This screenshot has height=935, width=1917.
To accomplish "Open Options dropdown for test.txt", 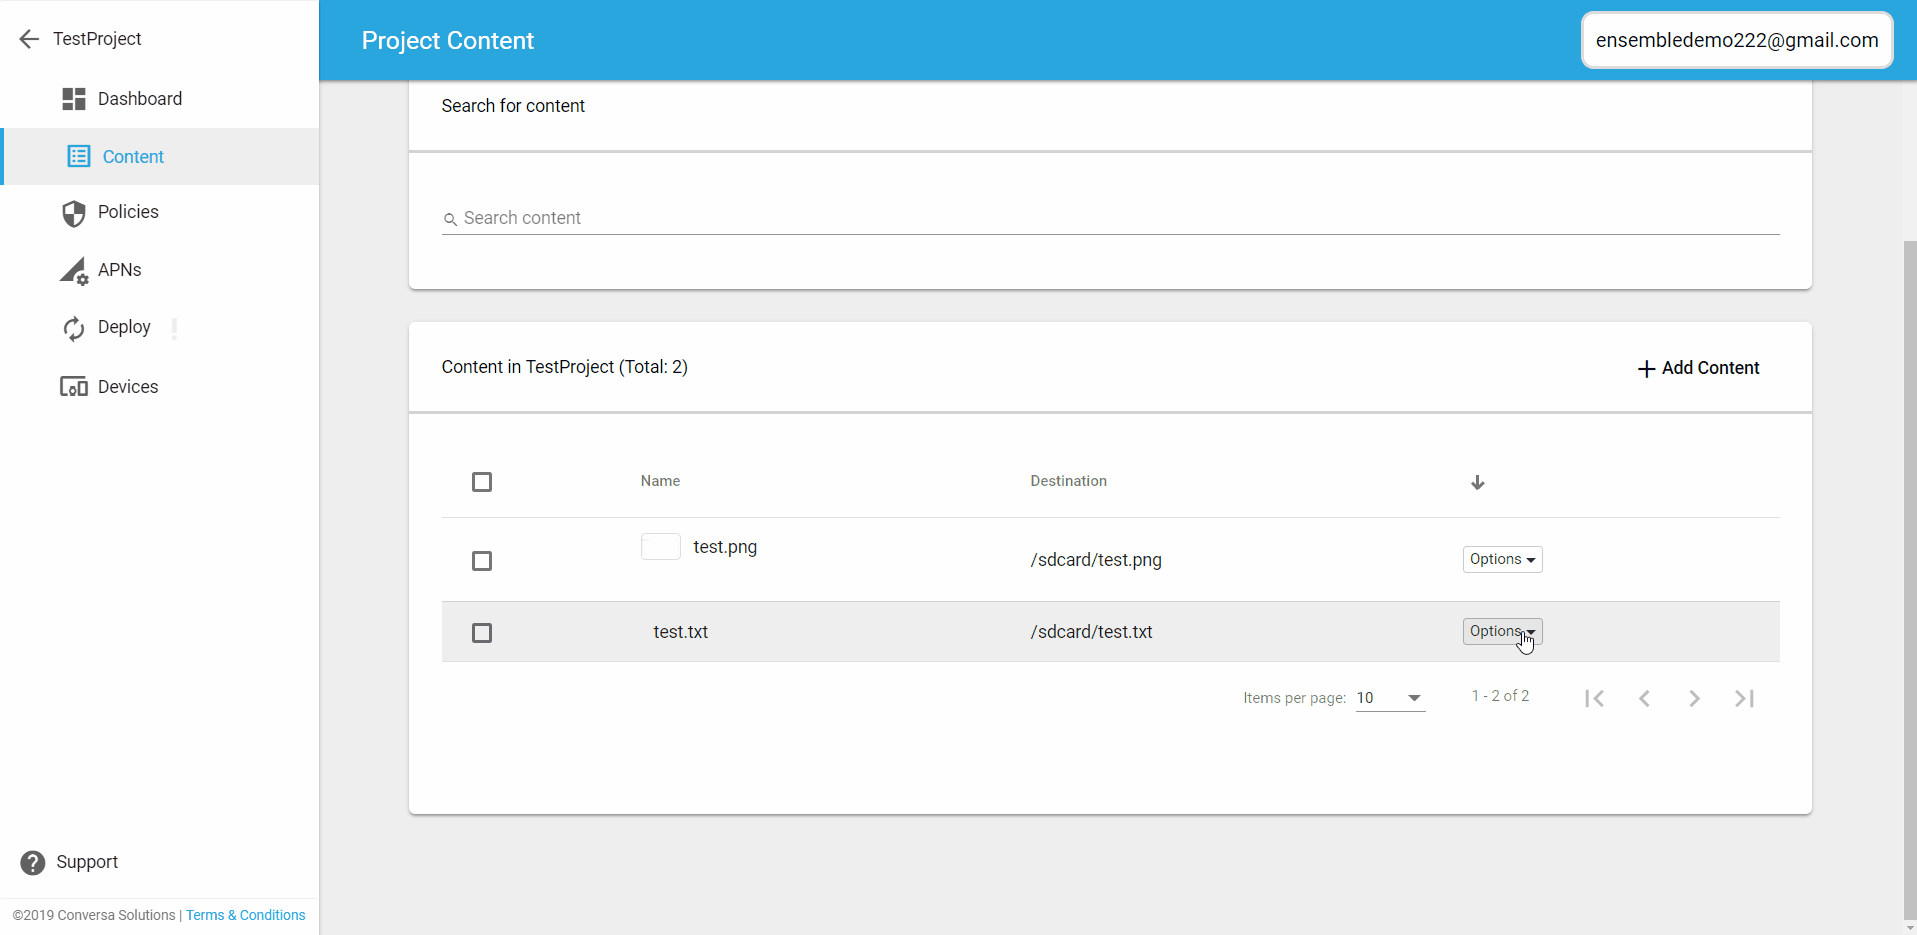I will tap(1502, 631).
